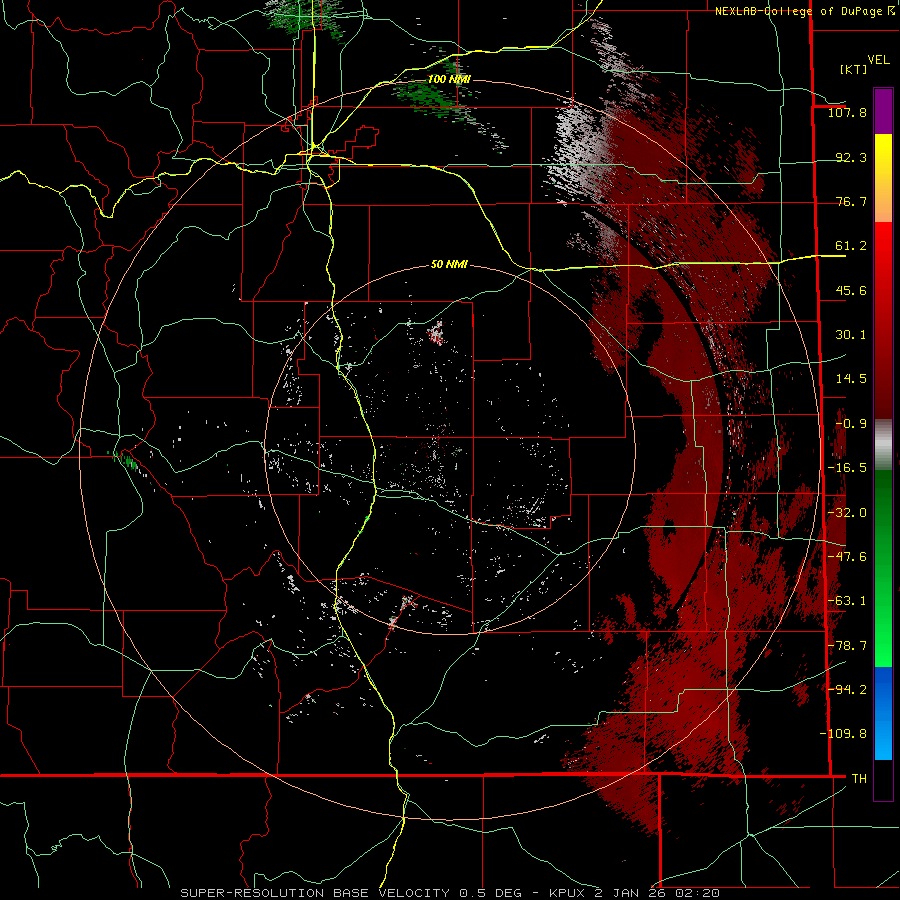Click the -78.7 velocity scale value

(847, 646)
